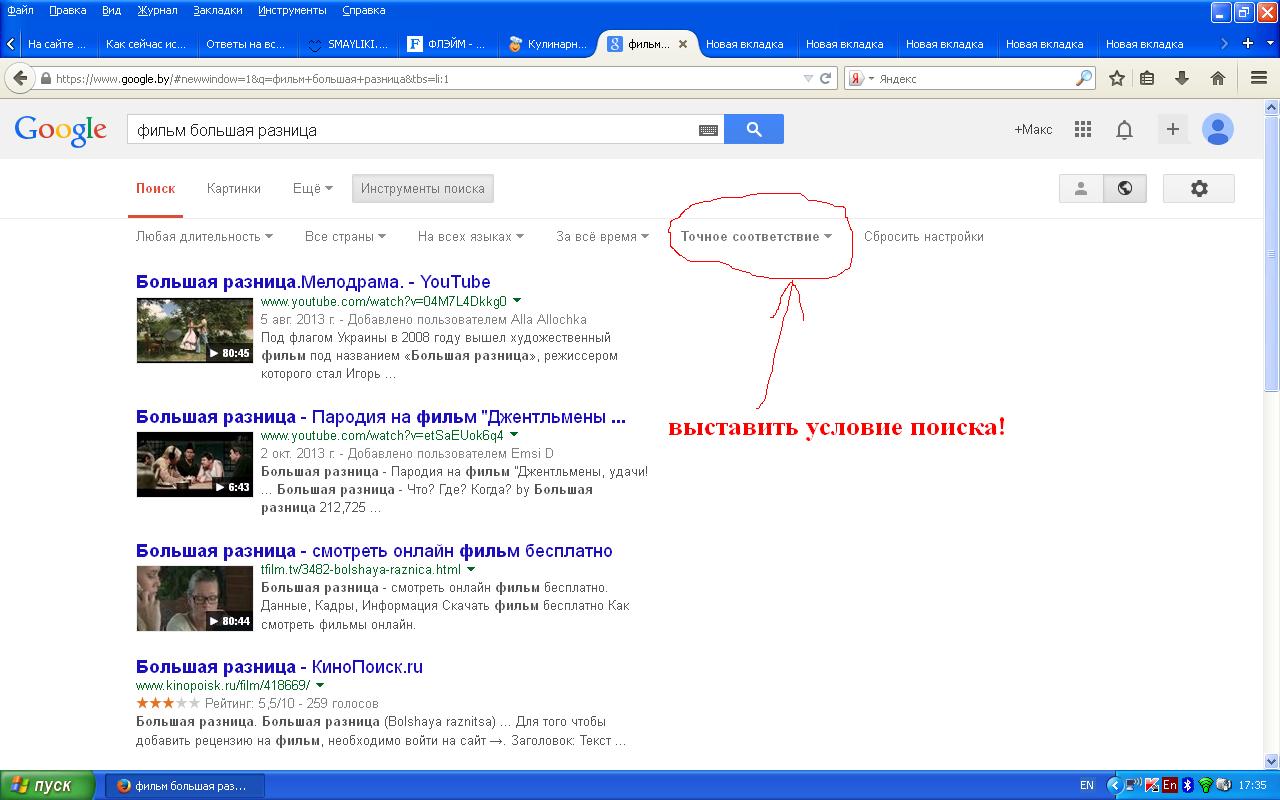The height and width of the screenshot is (800, 1280).
Task: Open the Файл menu
Action: (20, 10)
